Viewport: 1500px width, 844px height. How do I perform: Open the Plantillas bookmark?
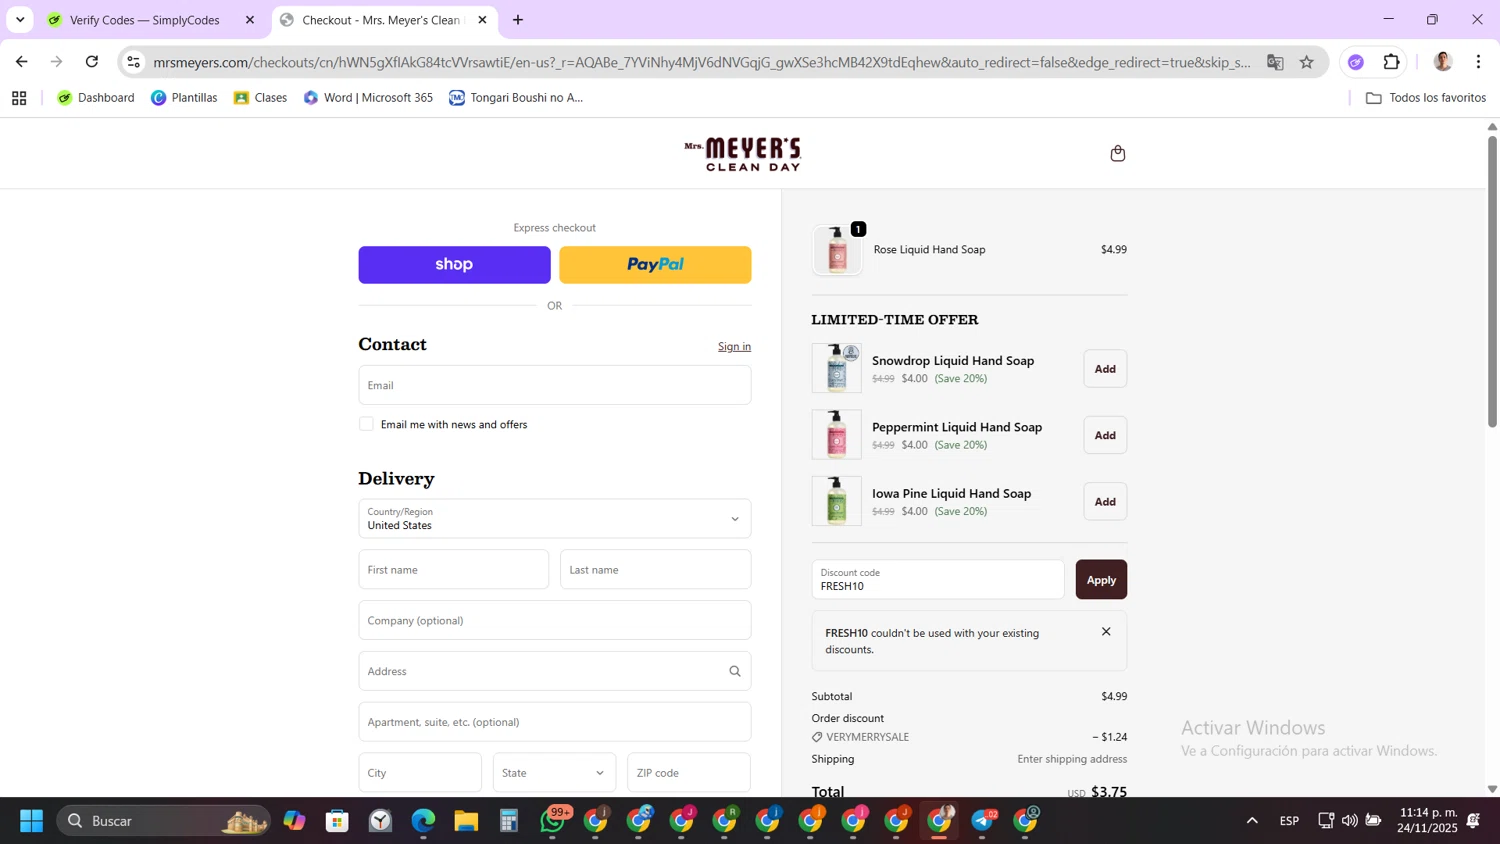(184, 98)
